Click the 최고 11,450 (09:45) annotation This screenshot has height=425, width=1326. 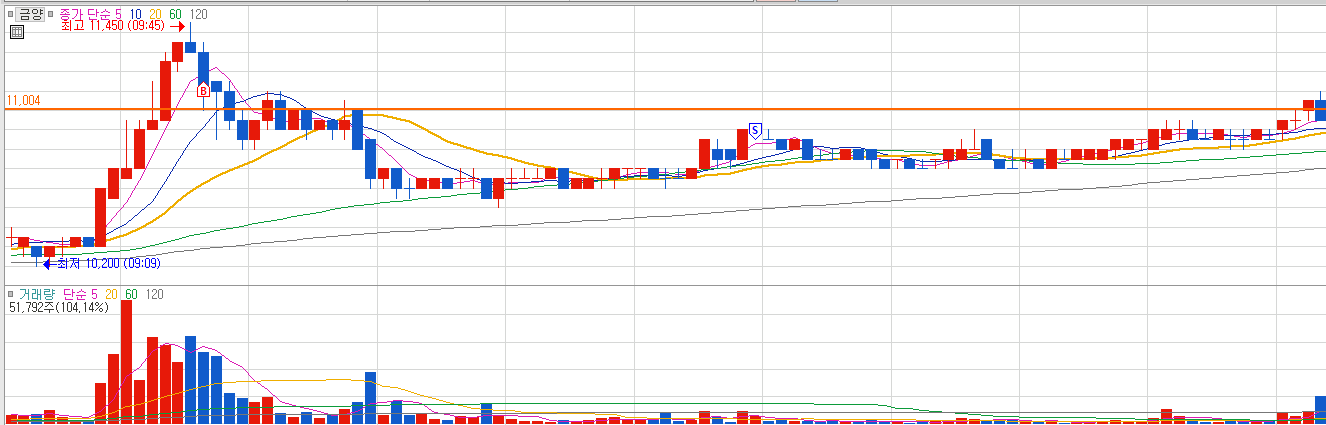(113, 26)
